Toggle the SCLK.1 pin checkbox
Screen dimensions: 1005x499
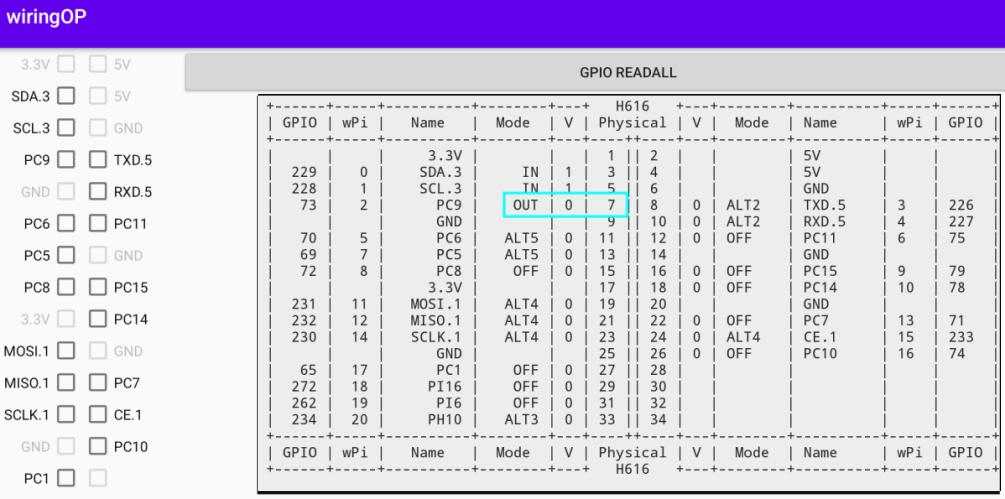66,414
